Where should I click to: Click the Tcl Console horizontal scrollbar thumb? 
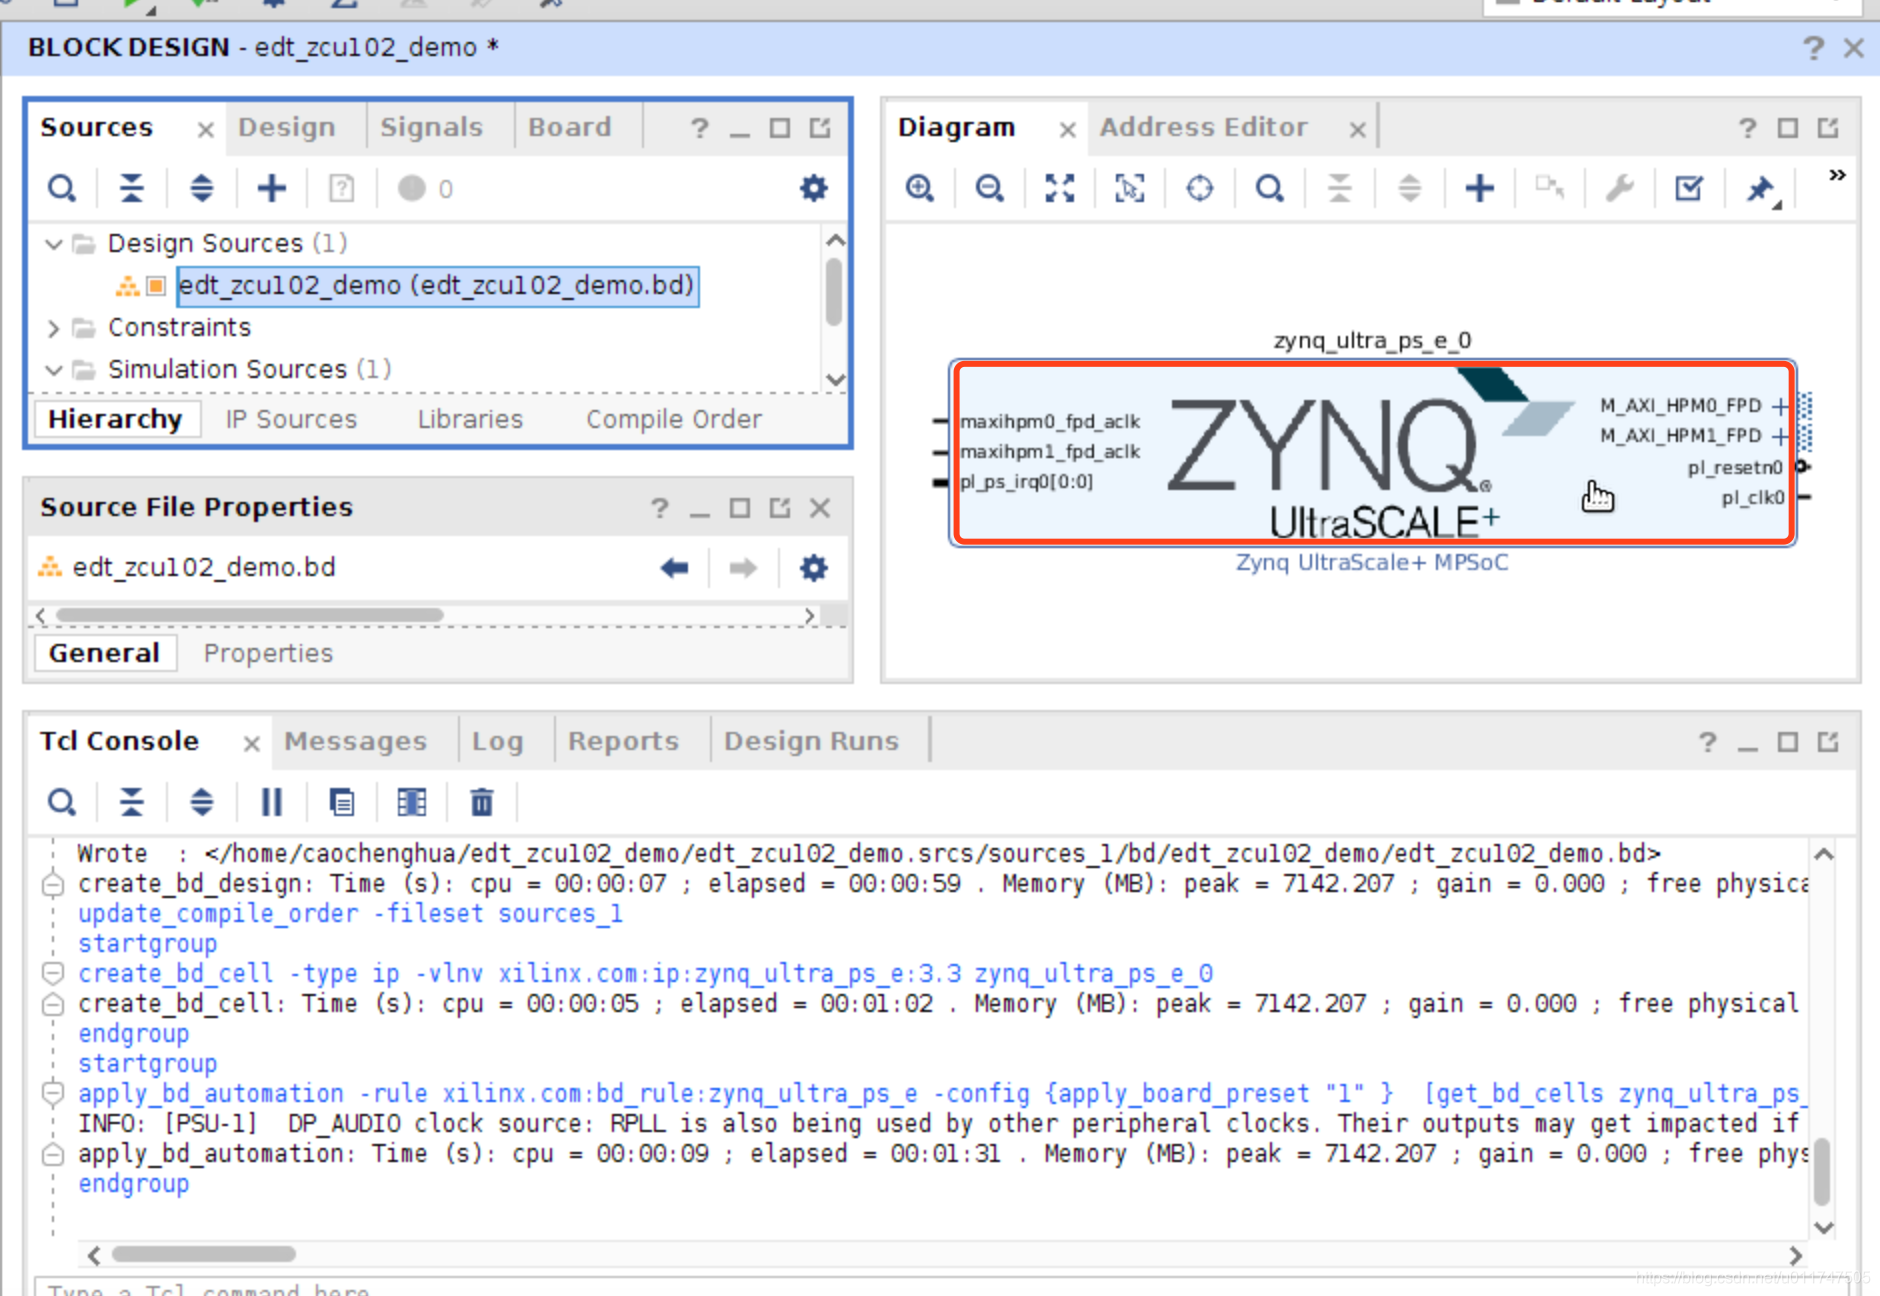(204, 1254)
